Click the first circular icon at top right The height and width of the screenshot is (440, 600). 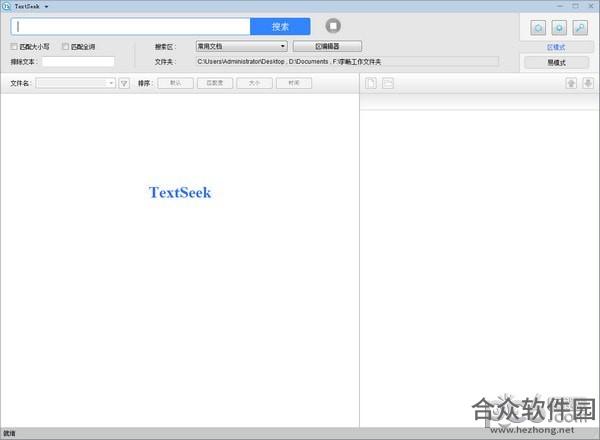(538, 28)
